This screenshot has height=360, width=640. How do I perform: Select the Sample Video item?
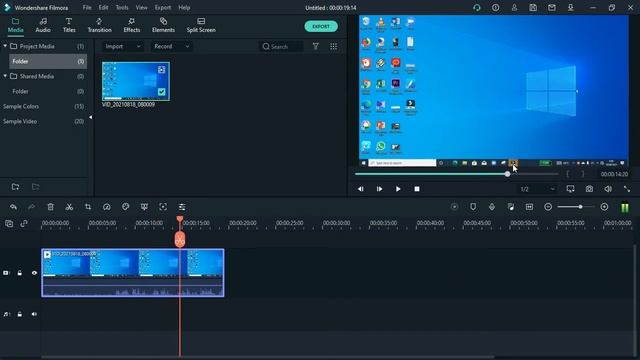(20, 121)
